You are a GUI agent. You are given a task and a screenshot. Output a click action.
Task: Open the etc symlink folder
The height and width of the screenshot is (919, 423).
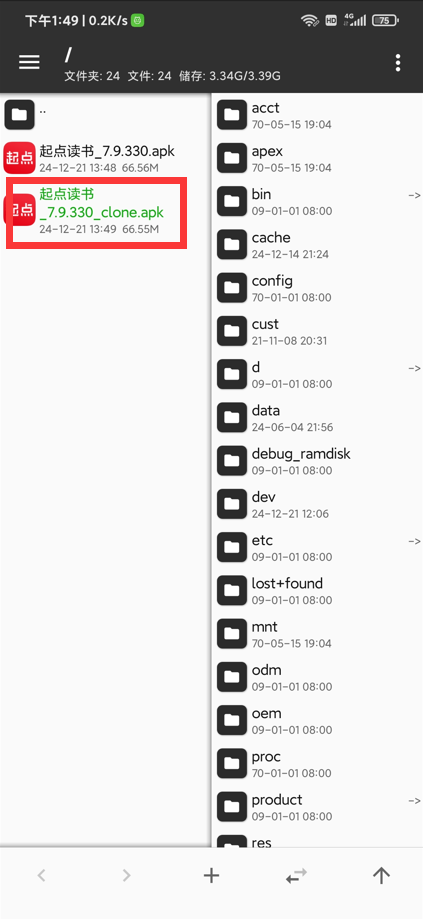click(x=317, y=547)
